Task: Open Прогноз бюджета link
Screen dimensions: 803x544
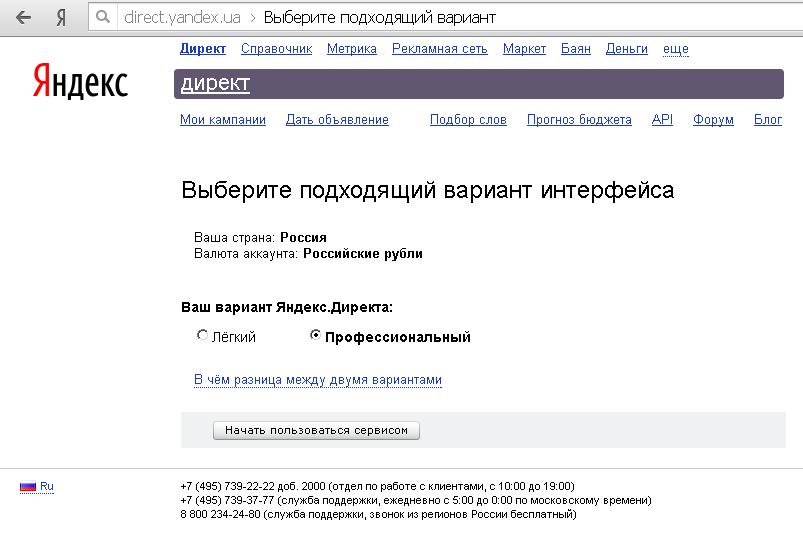Action: [x=579, y=119]
